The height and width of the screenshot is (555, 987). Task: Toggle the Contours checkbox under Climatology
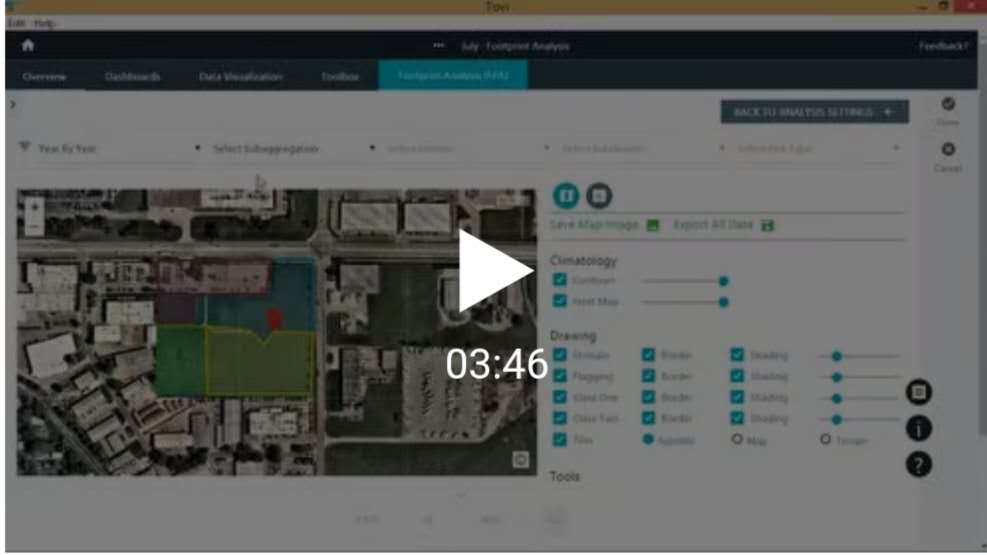[x=560, y=281]
